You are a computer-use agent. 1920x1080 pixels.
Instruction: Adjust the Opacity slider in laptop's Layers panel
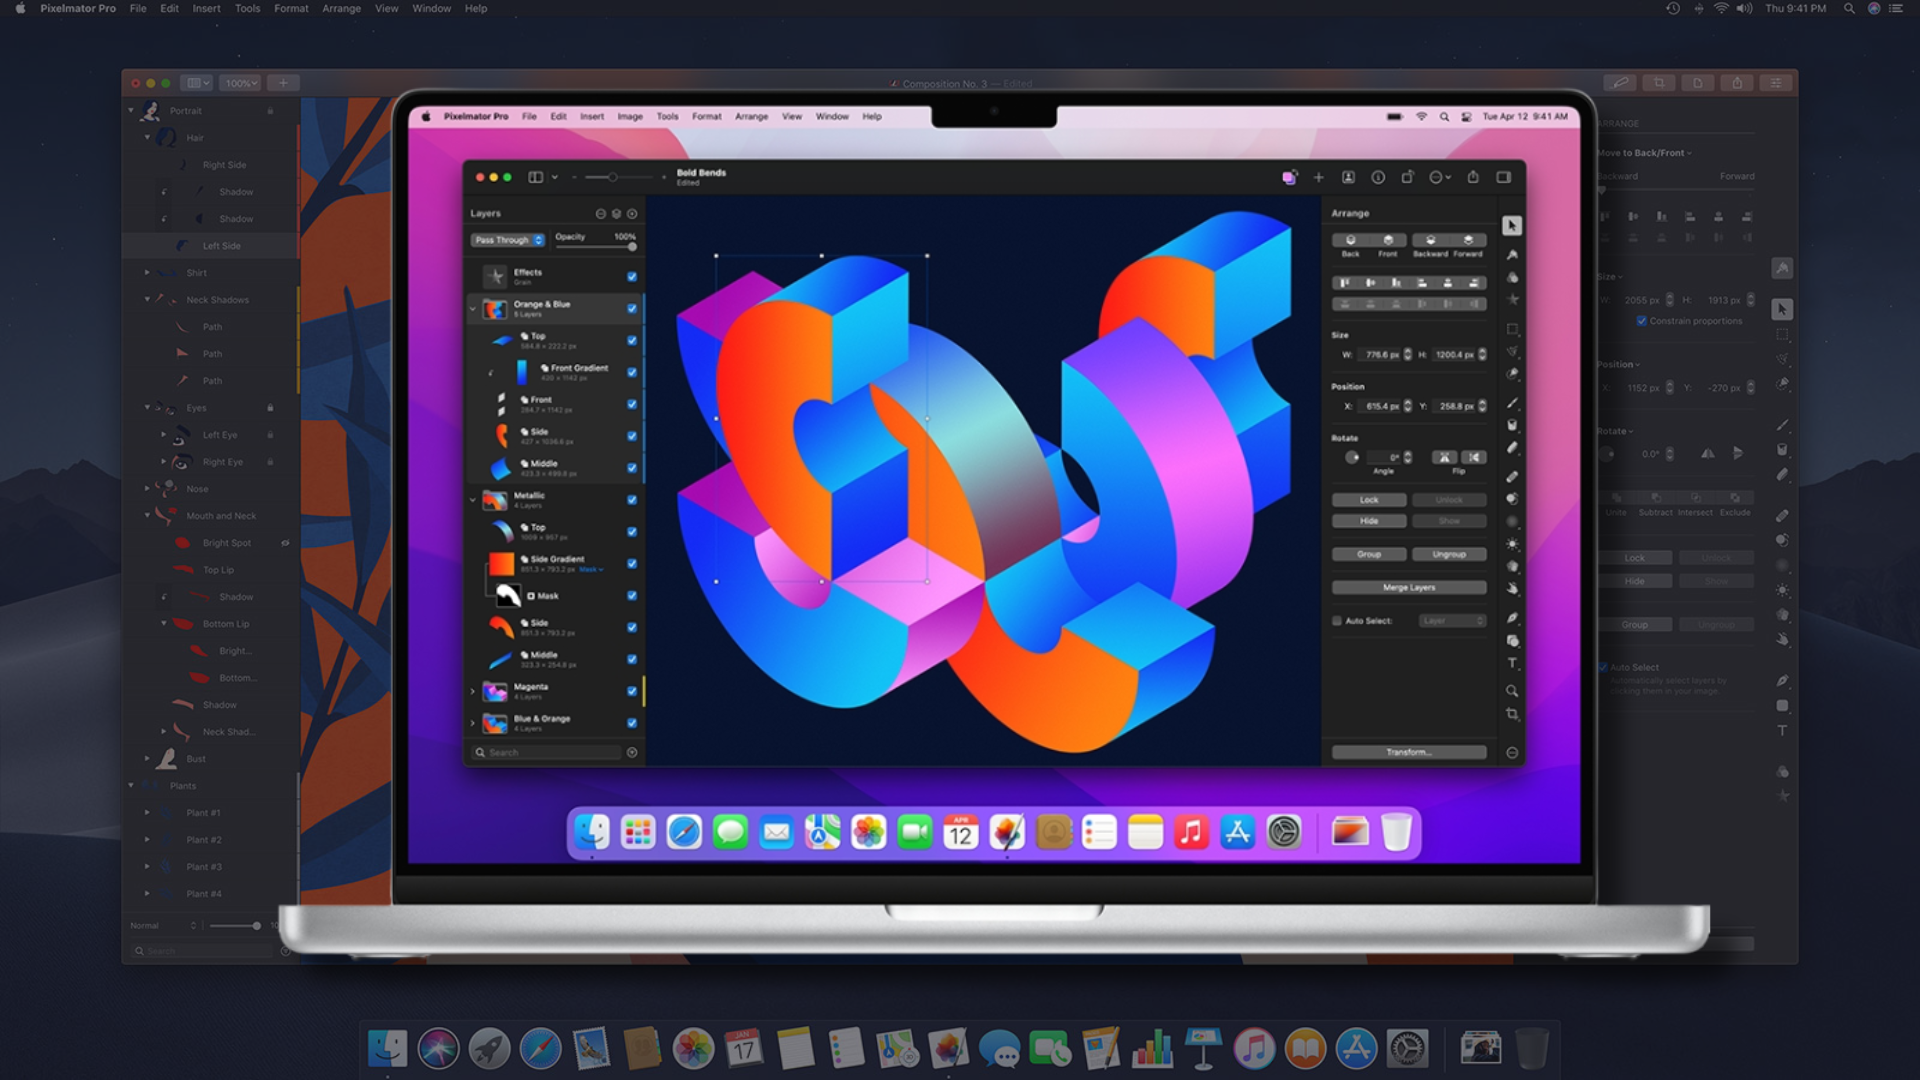594,246
